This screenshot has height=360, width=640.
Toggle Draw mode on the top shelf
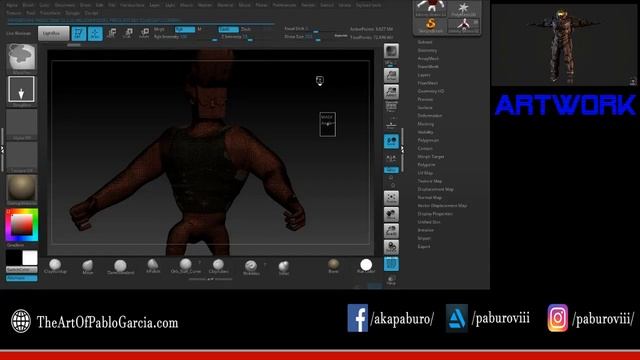pyautogui.click(x=95, y=33)
